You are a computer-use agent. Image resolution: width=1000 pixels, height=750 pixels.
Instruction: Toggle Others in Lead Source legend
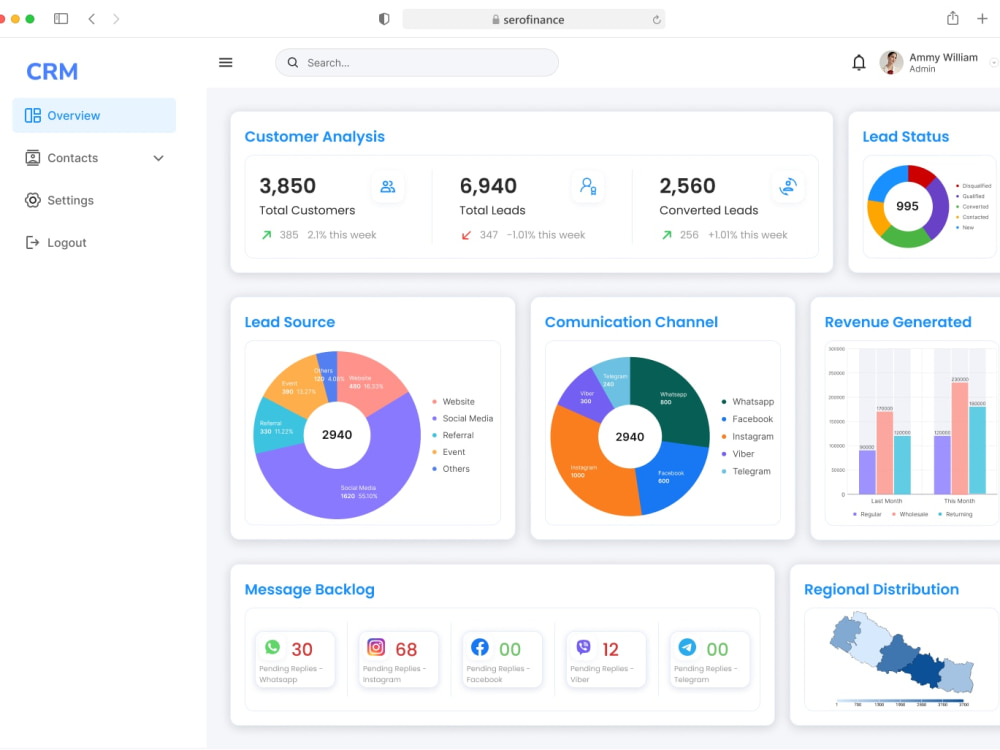point(451,469)
